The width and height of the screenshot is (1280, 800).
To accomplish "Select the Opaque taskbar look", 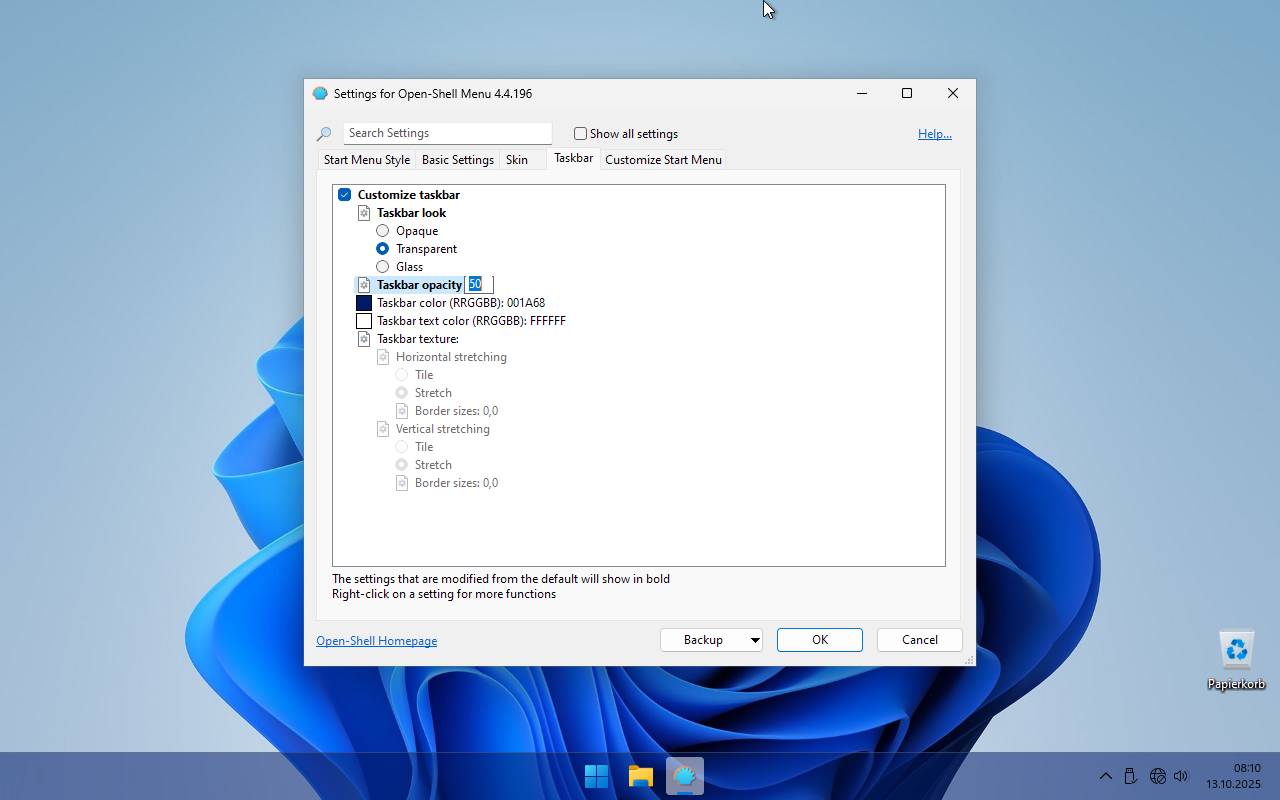I will [x=382, y=231].
